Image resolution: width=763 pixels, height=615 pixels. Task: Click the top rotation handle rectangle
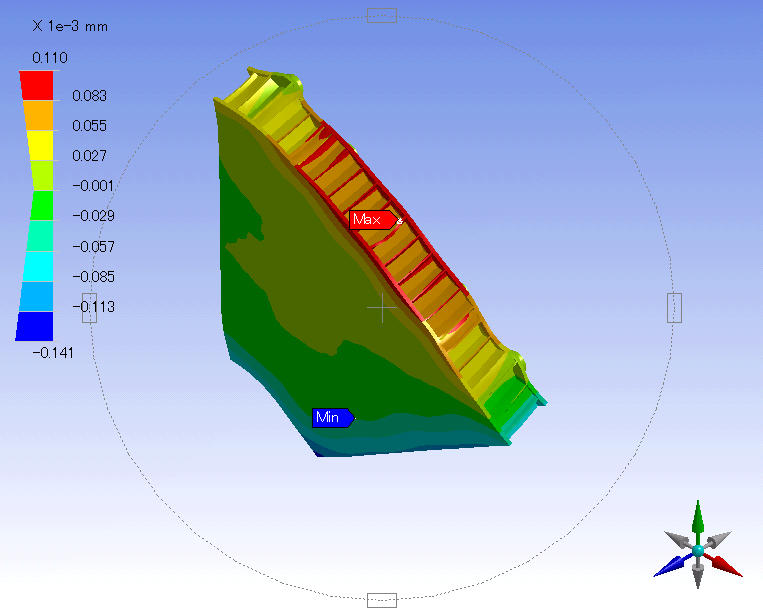click(x=382, y=16)
